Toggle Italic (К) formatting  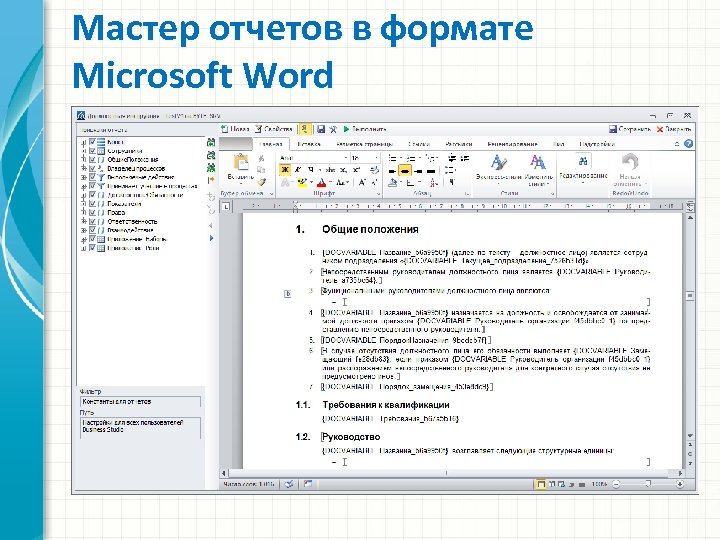(x=298, y=170)
